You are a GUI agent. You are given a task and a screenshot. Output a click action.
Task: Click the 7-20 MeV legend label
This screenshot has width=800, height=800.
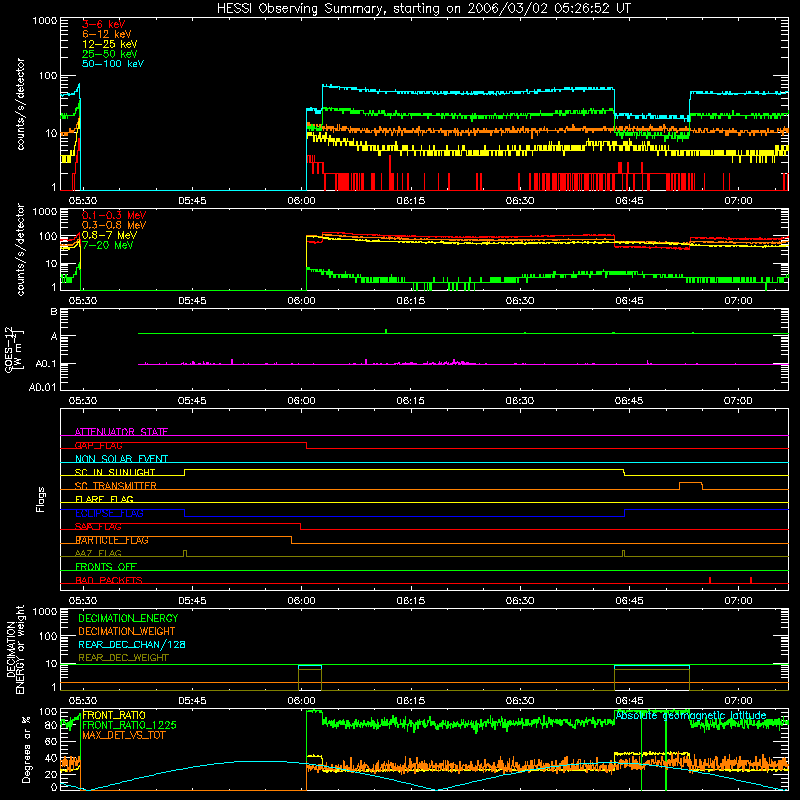tap(108, 245)
